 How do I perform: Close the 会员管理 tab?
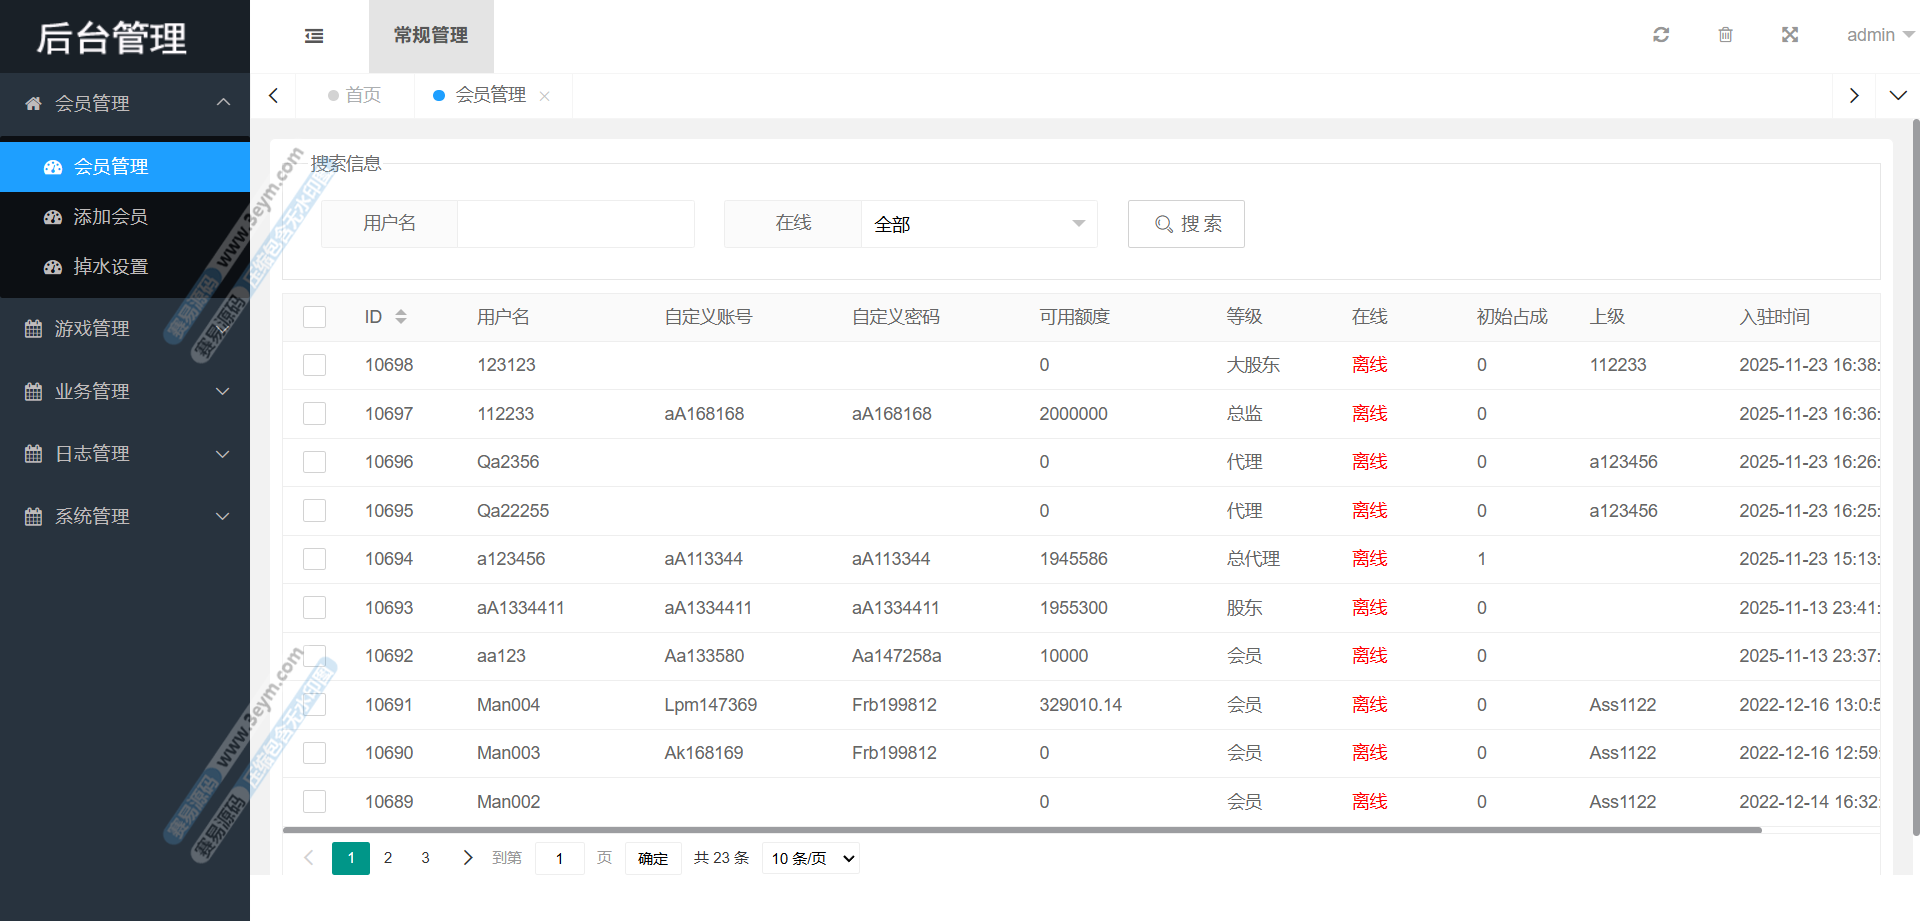coord(545,96)
